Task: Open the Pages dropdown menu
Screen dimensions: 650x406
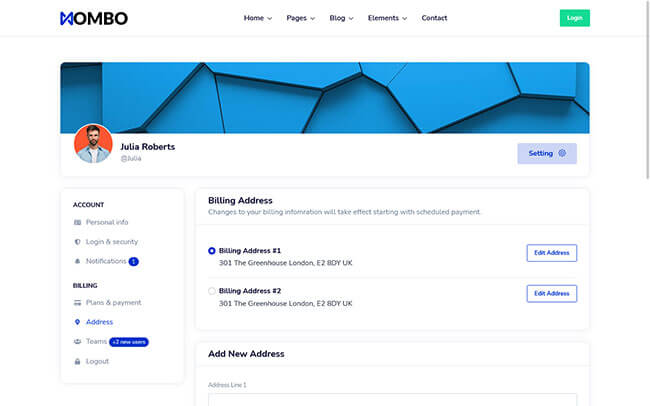Action: (x=300, y=18)
